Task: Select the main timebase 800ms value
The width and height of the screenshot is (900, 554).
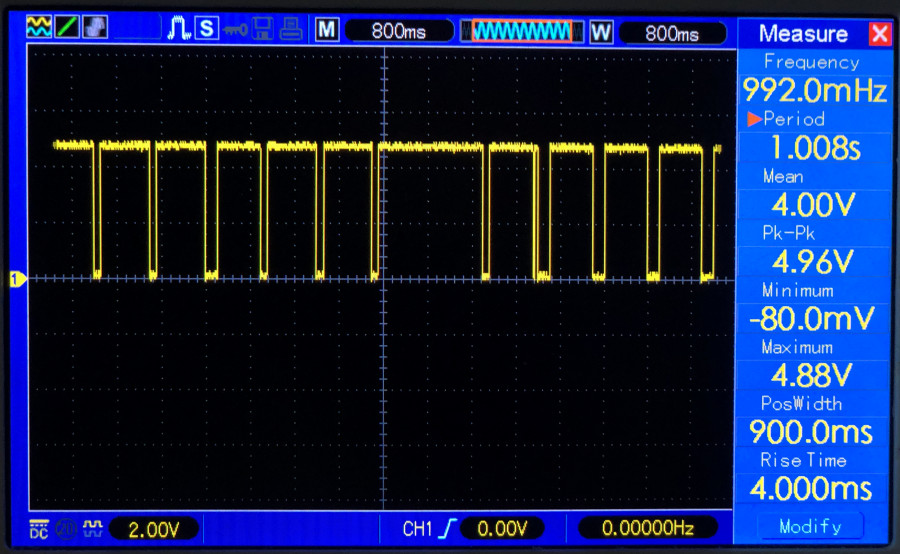Action: pyautogui.click(x=399, y=31)
